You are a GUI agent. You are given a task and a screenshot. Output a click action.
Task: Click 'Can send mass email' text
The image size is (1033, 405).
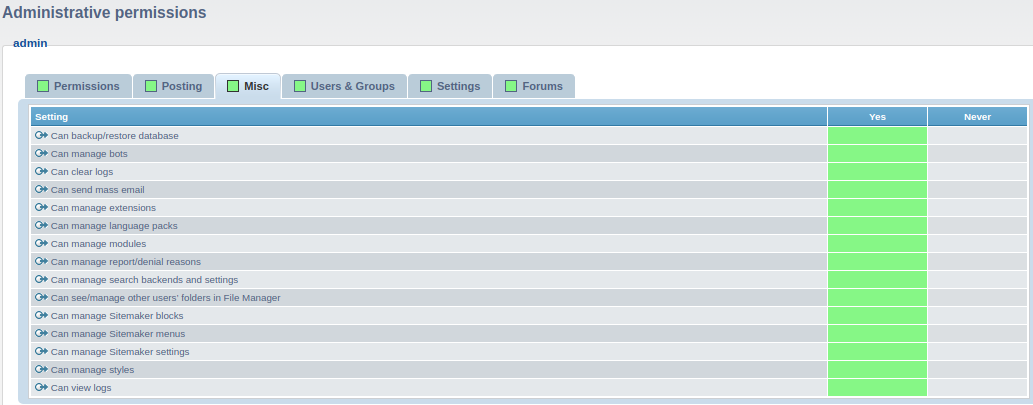pyautogui.click(x=98, y=190)
